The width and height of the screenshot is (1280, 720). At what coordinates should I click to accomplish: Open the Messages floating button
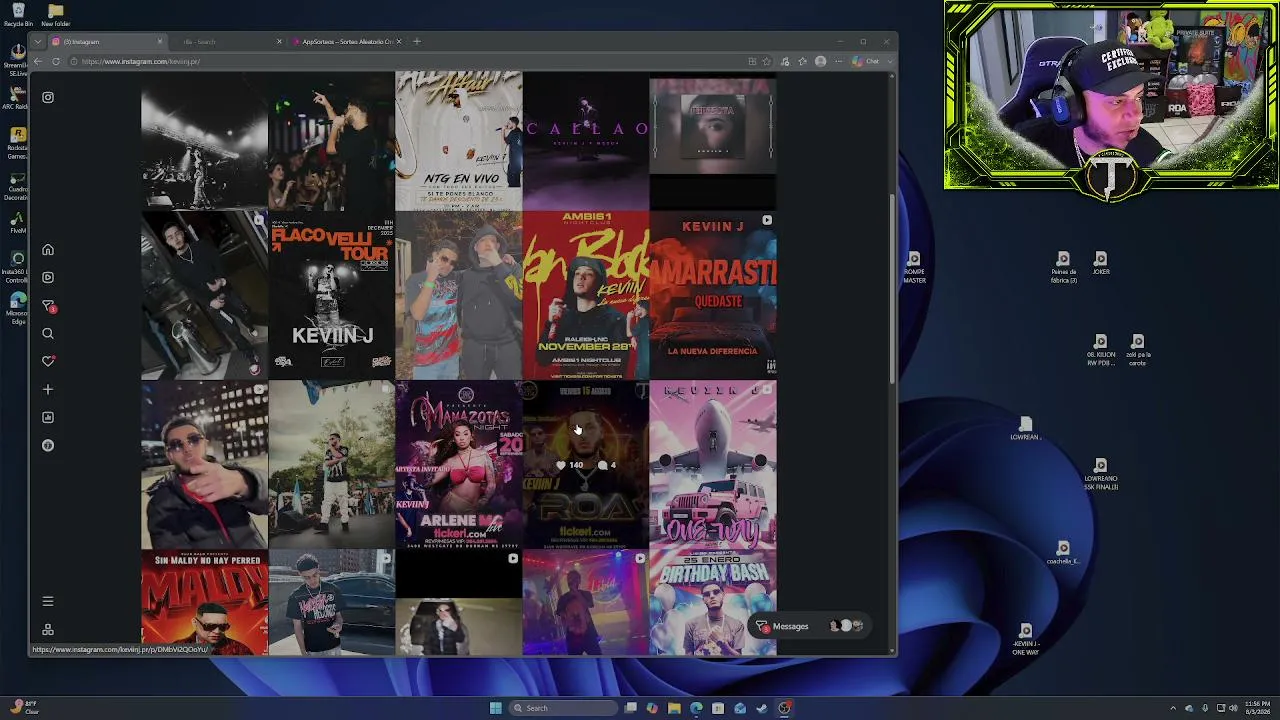point(809,626)
